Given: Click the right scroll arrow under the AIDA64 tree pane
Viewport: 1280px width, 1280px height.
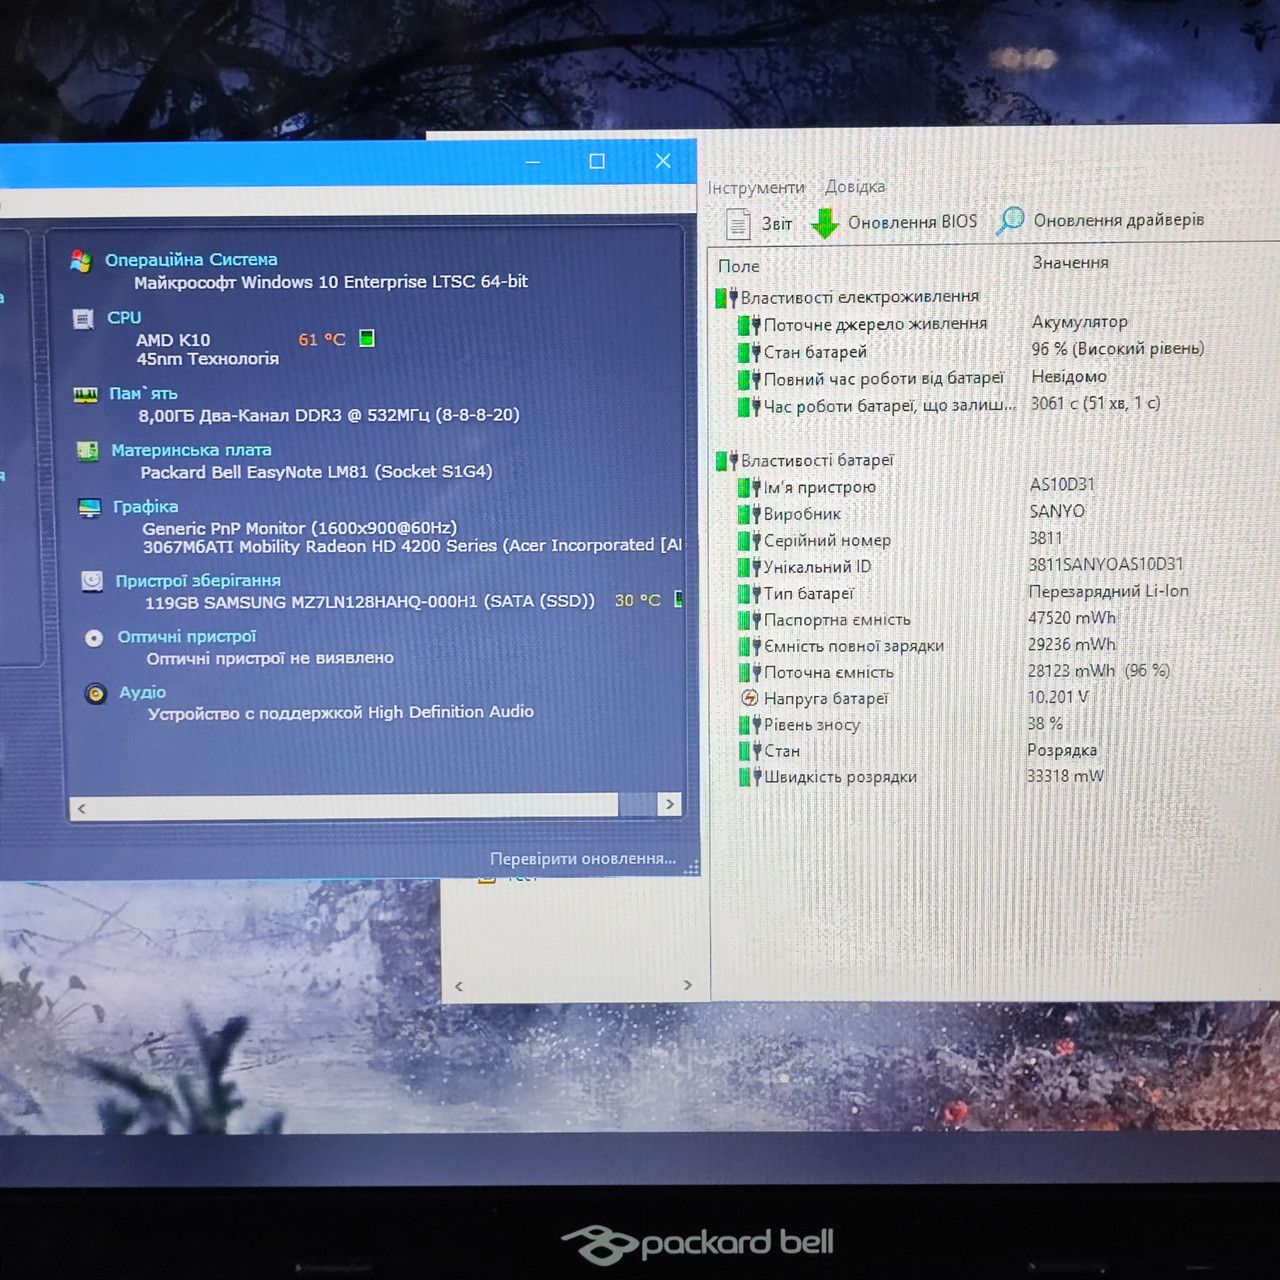Looking at the screenshot, I should [x=687, y=985].
